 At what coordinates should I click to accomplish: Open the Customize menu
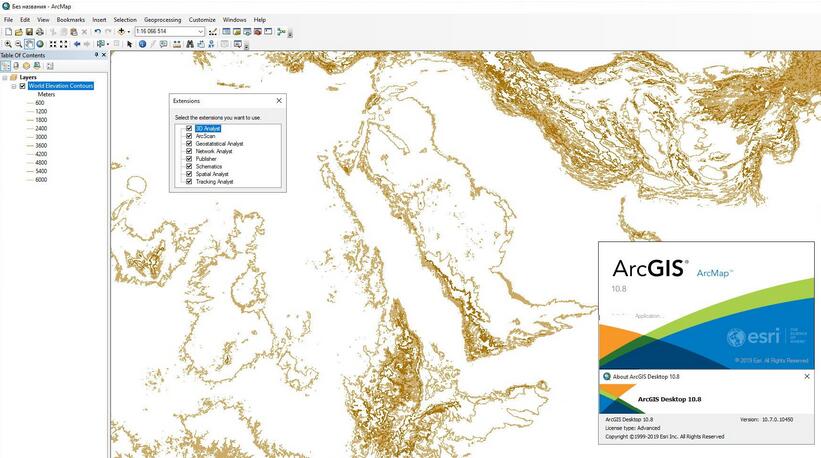pyautogui.click(x=202, y=20)
